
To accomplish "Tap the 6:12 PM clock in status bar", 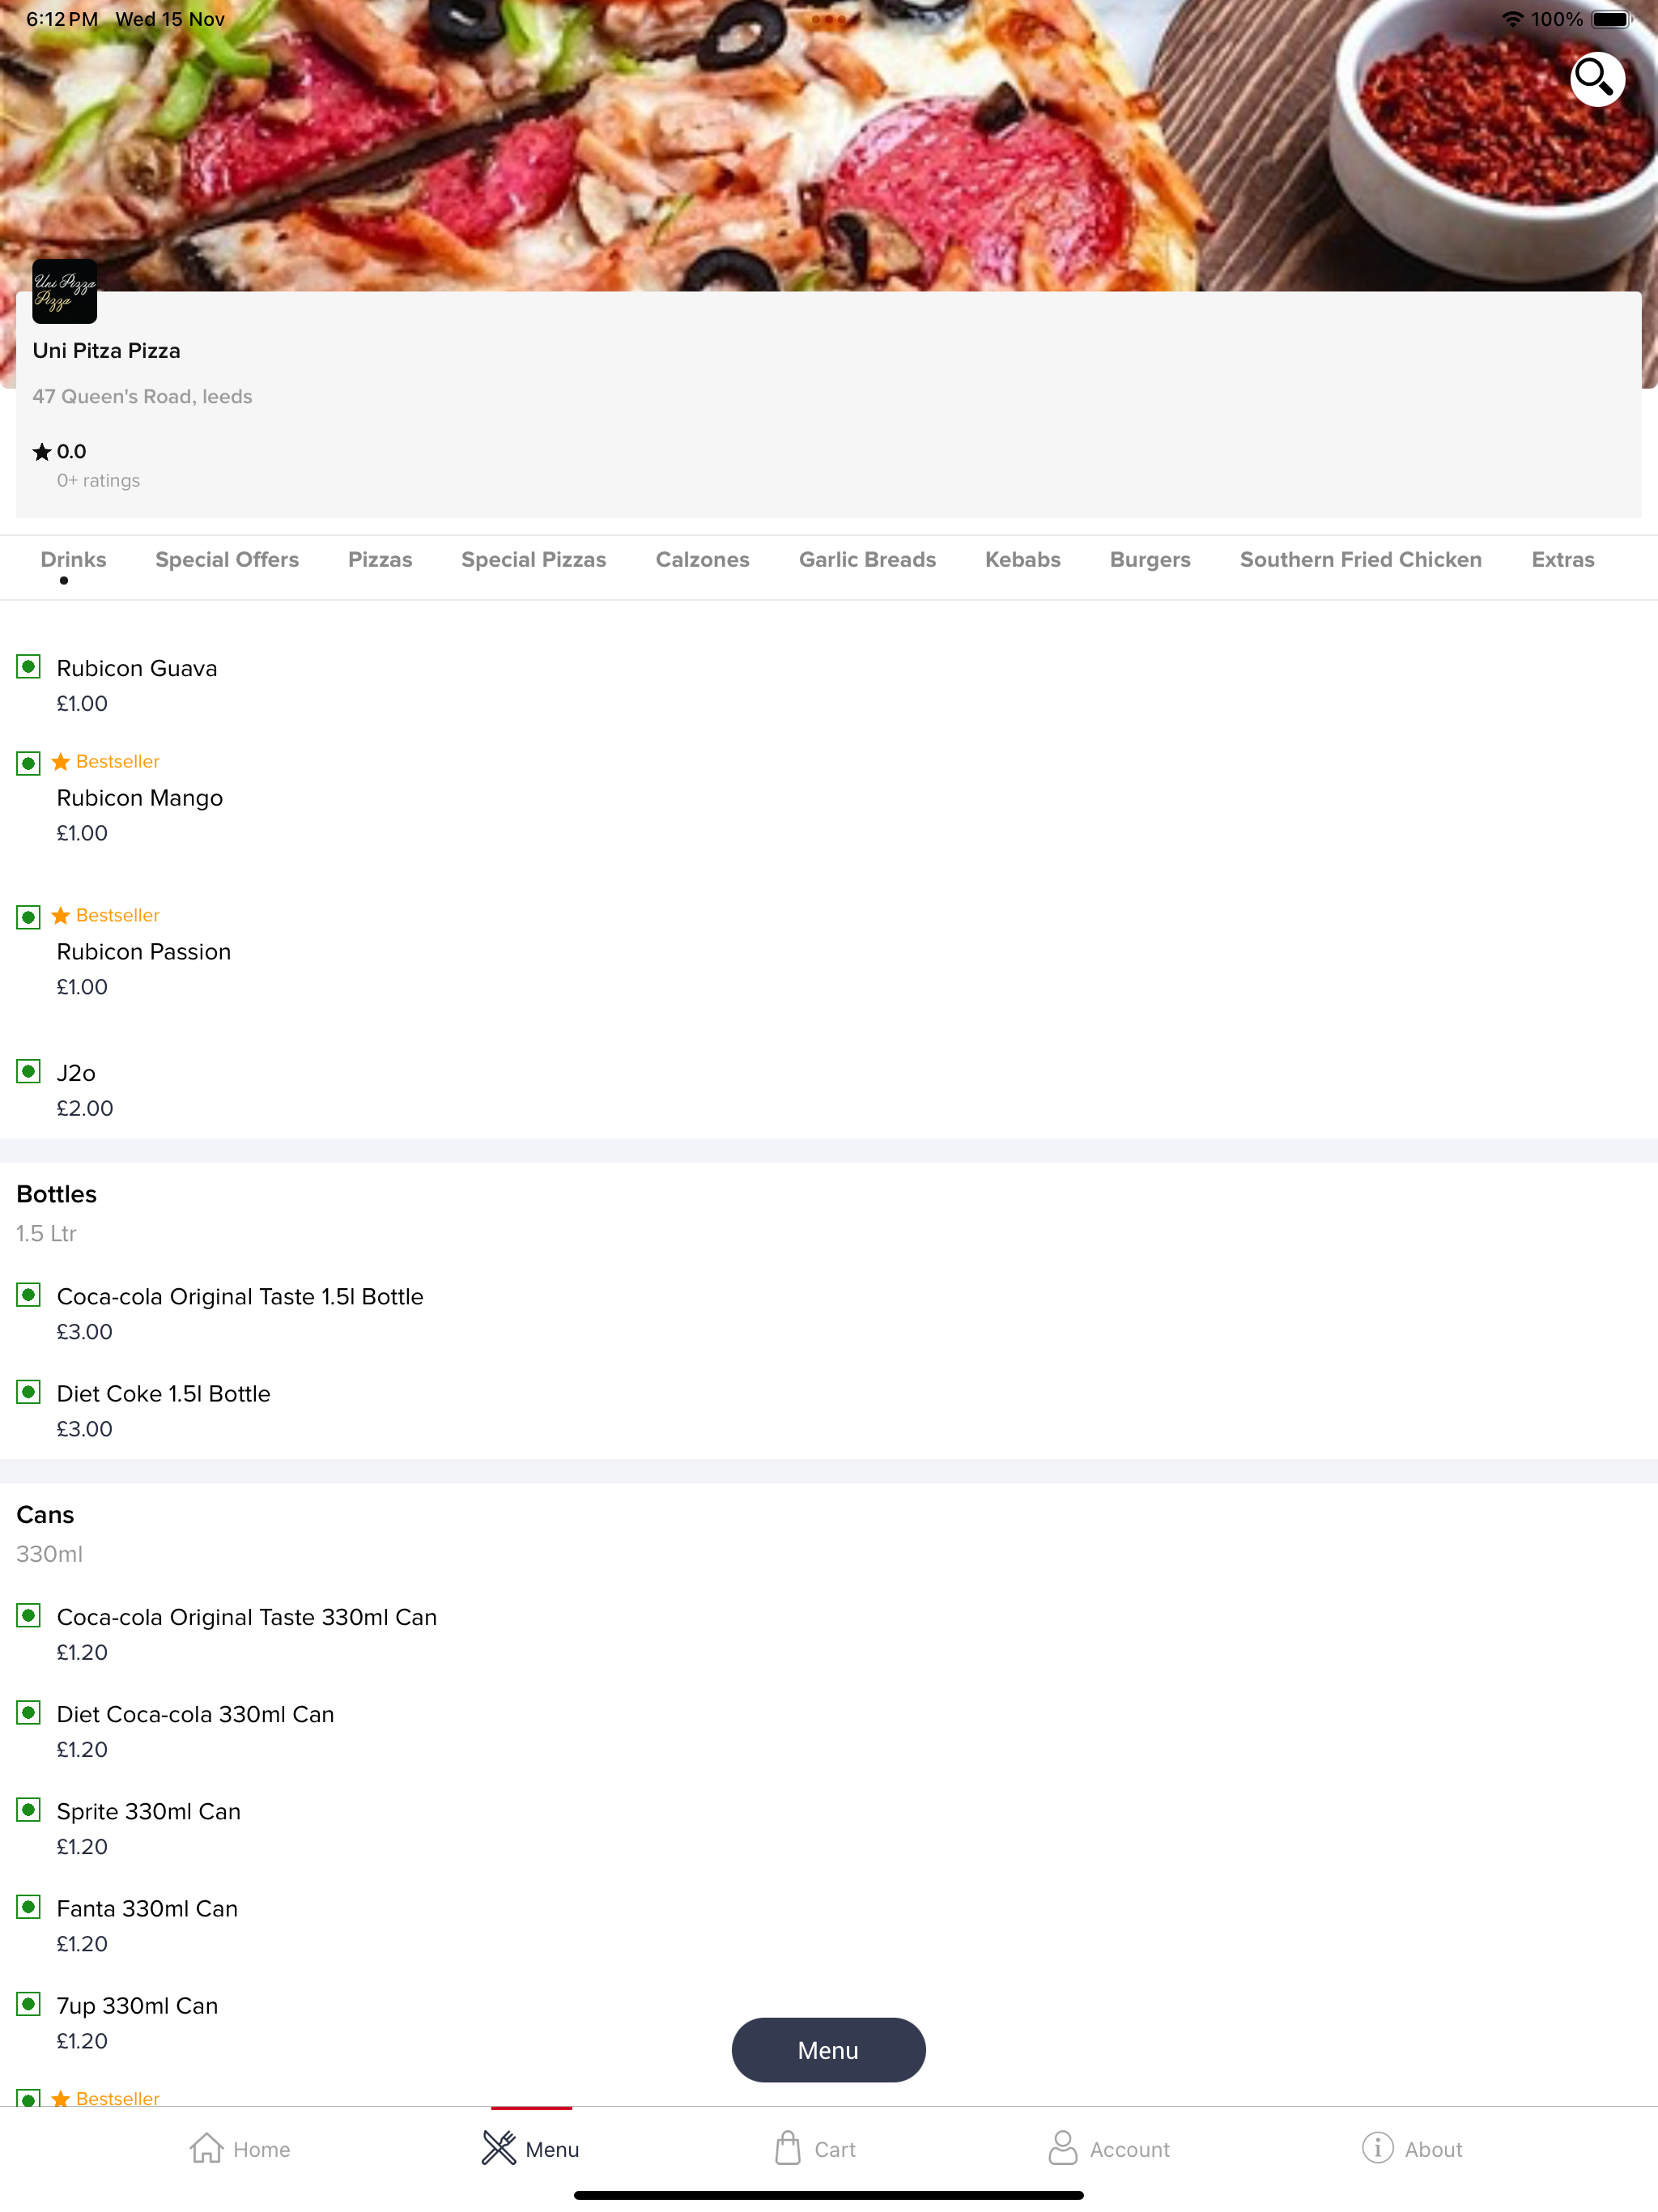I will [62, 19].
